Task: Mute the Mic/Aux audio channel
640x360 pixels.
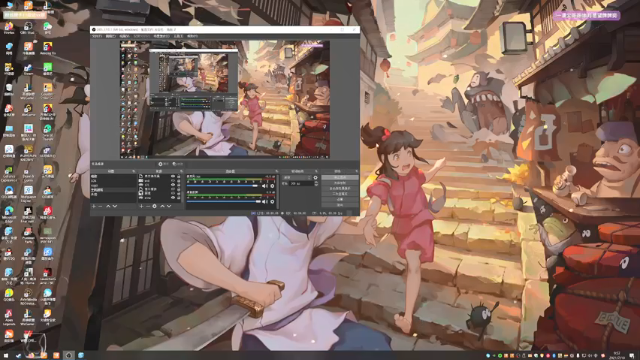Action: [264, 186]
